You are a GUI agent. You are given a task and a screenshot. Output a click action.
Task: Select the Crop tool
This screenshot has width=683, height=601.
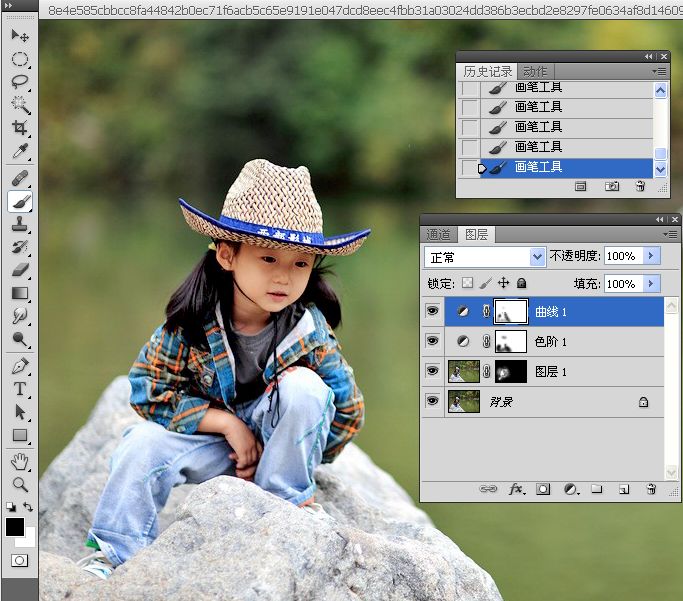point(20,127)
